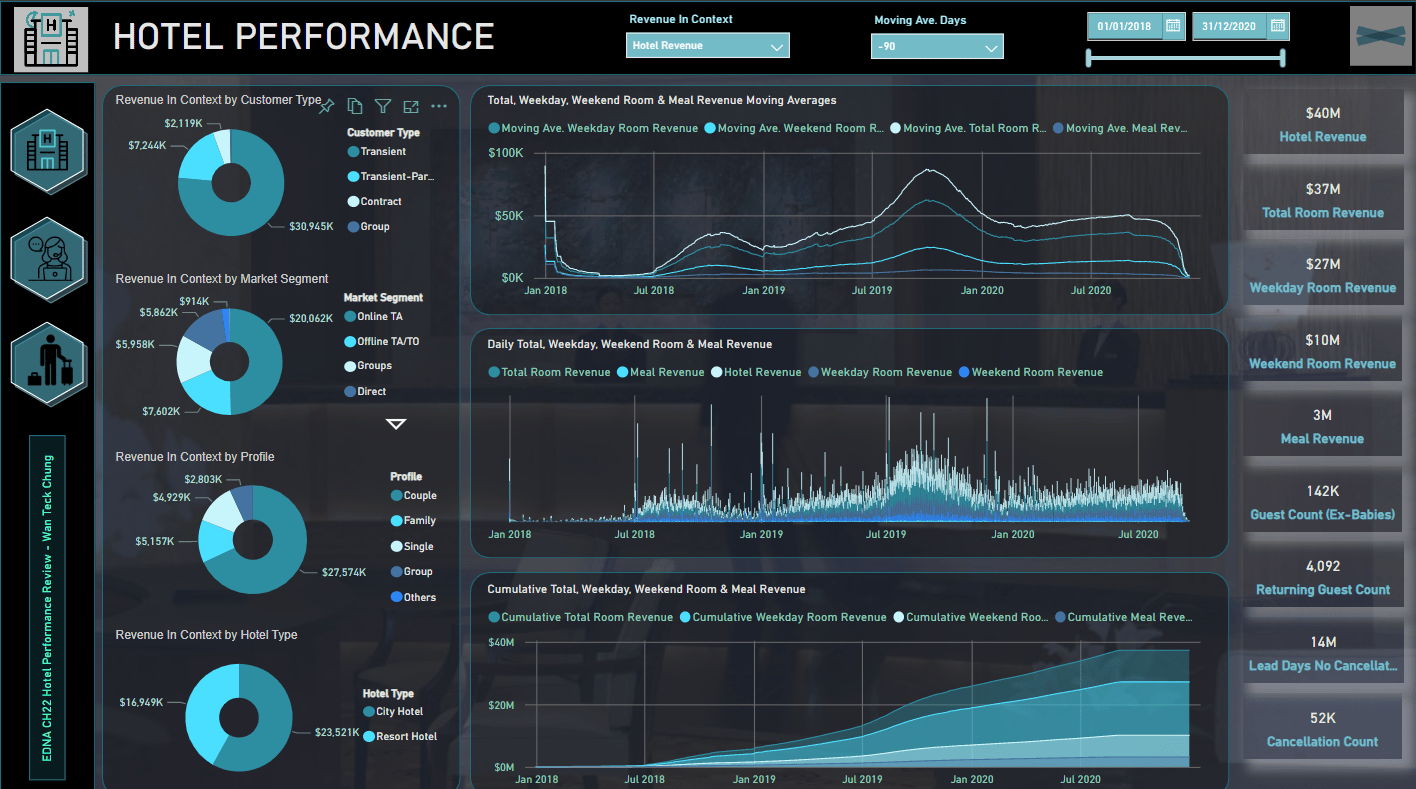Pin the Customer Type donut visual

pyautogui.click(x=326, y=106)
